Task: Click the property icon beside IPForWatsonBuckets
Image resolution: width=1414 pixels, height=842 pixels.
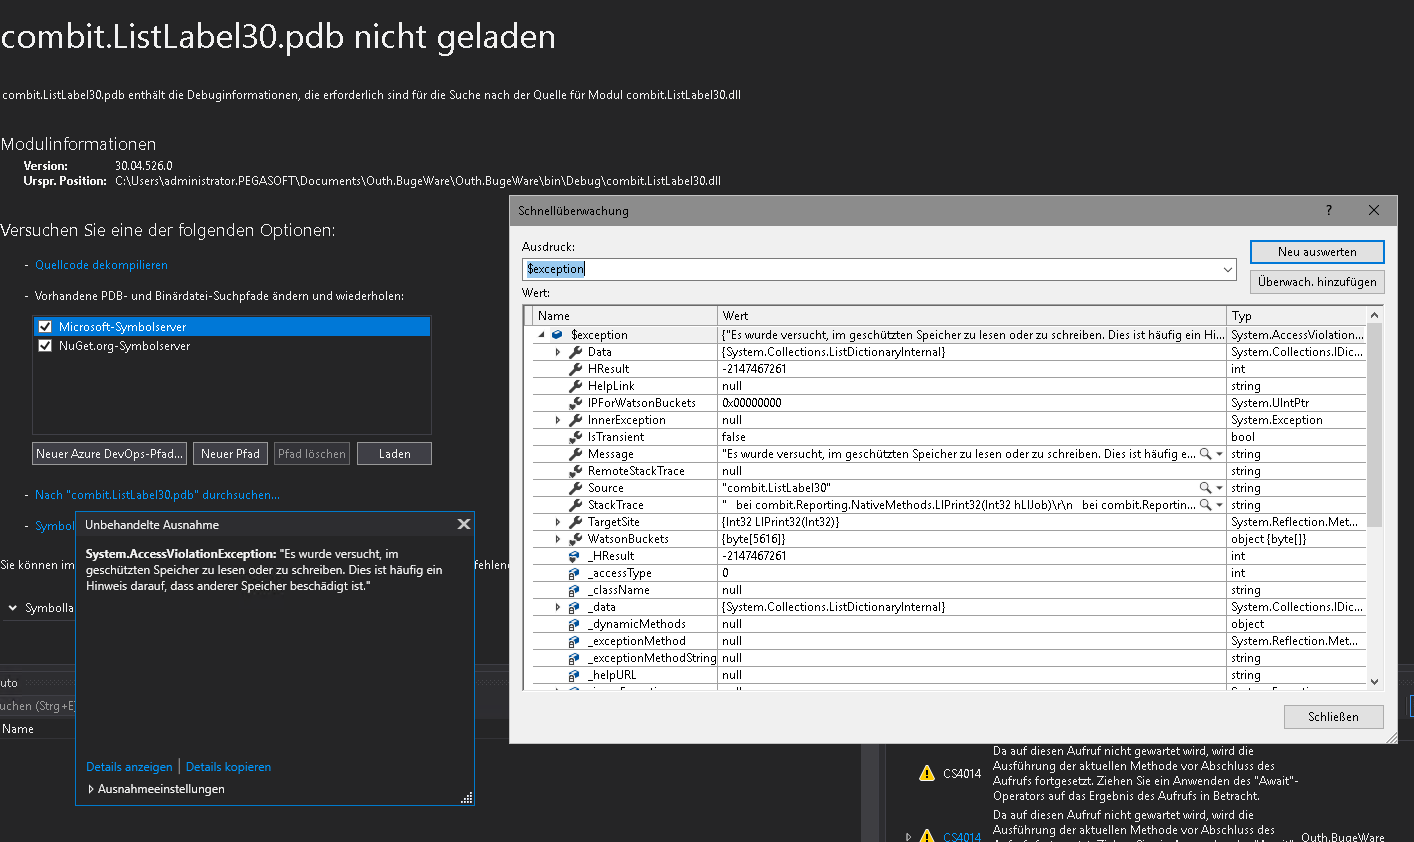Action: click(x=576, y=403)
